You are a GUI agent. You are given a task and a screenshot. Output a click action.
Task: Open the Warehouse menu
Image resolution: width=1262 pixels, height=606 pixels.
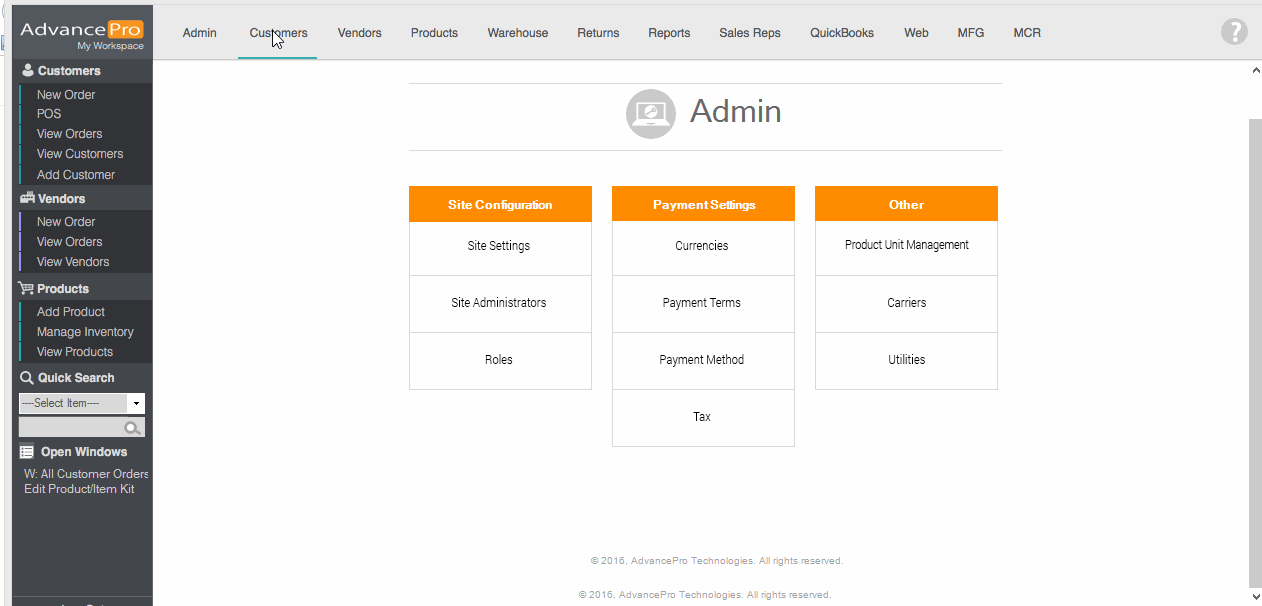(517, 33)
